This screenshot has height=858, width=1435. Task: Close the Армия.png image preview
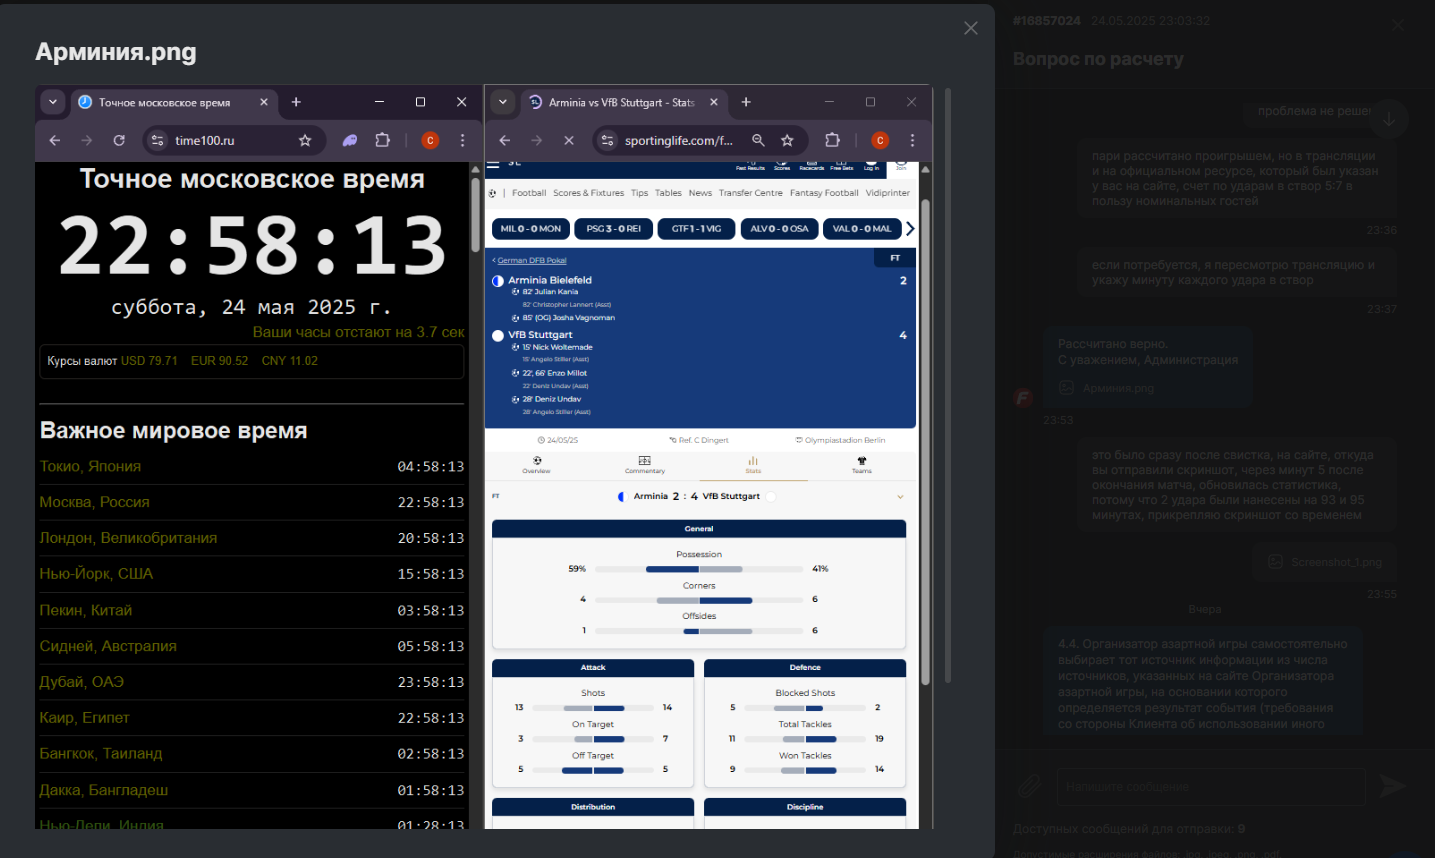970,28
